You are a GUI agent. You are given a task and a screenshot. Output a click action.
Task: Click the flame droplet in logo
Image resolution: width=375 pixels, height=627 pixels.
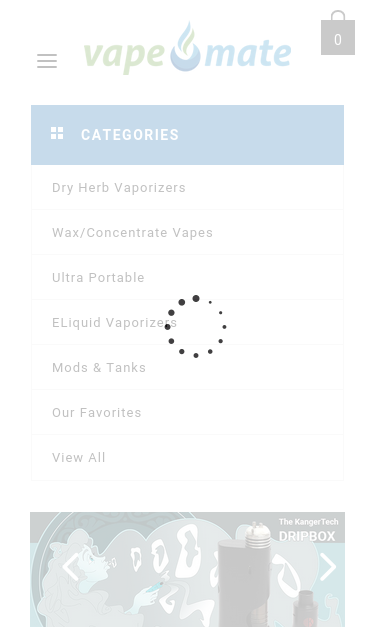(x=185, y=46)
